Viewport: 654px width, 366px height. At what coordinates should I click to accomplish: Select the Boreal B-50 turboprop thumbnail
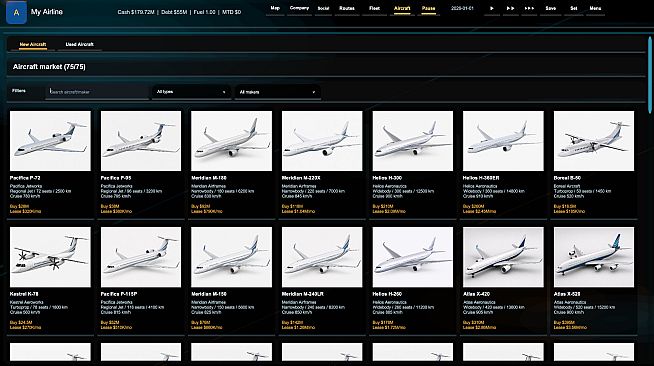594,141
